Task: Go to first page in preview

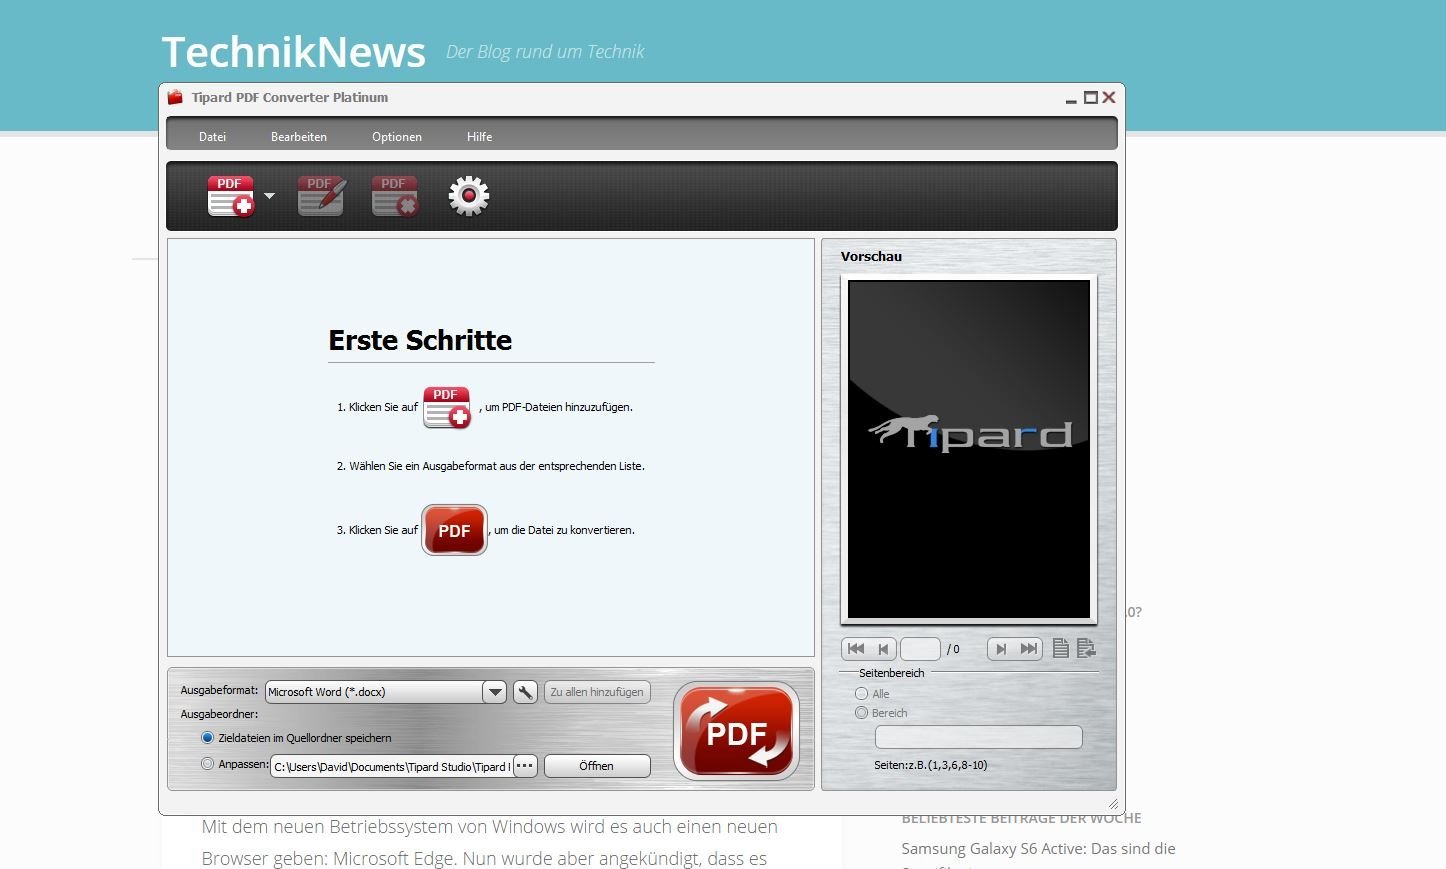Action: pyautogui.click(x=855, y=649)
